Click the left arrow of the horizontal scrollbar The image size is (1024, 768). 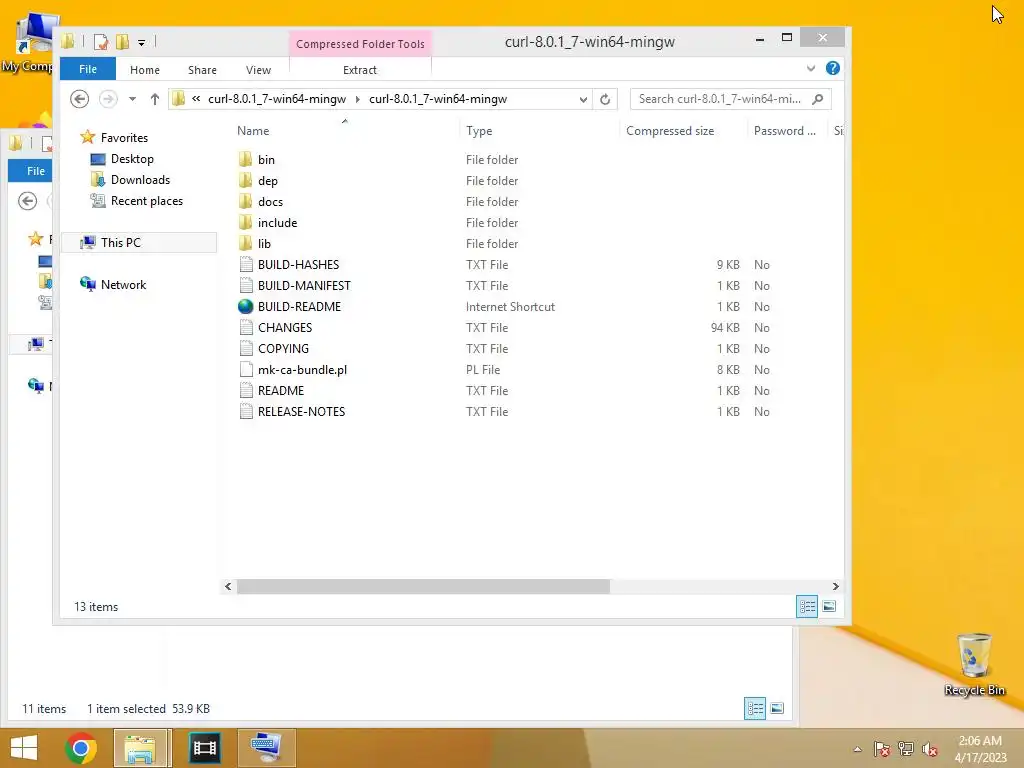[x=228, y=586]
